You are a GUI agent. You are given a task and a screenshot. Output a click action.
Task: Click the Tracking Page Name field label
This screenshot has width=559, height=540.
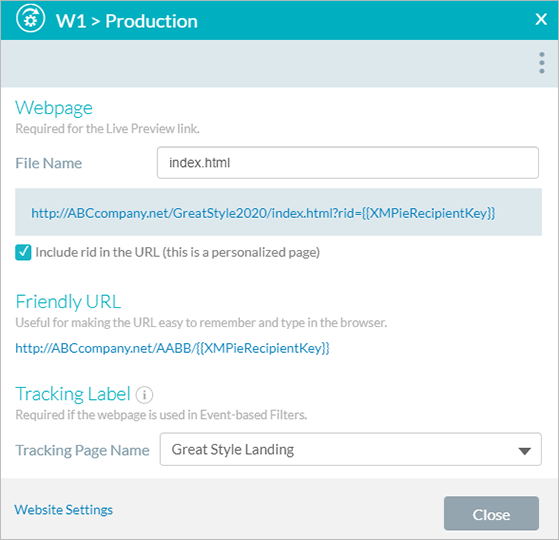tap(82, 450)
